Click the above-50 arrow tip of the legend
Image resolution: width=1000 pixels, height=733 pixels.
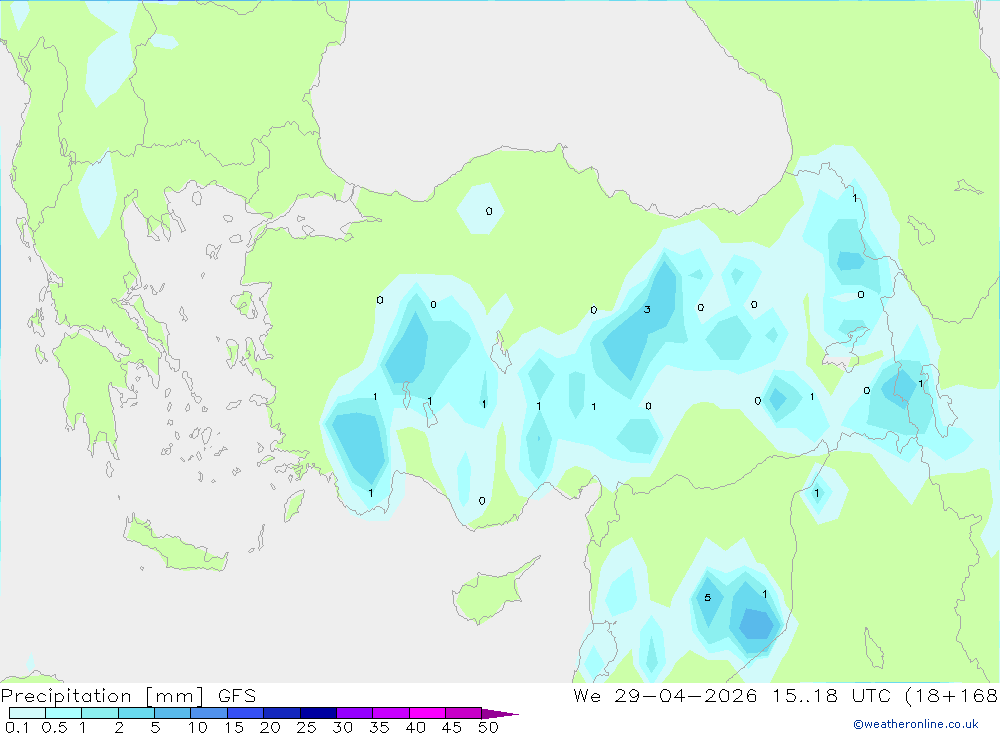(x=500, y=714)
